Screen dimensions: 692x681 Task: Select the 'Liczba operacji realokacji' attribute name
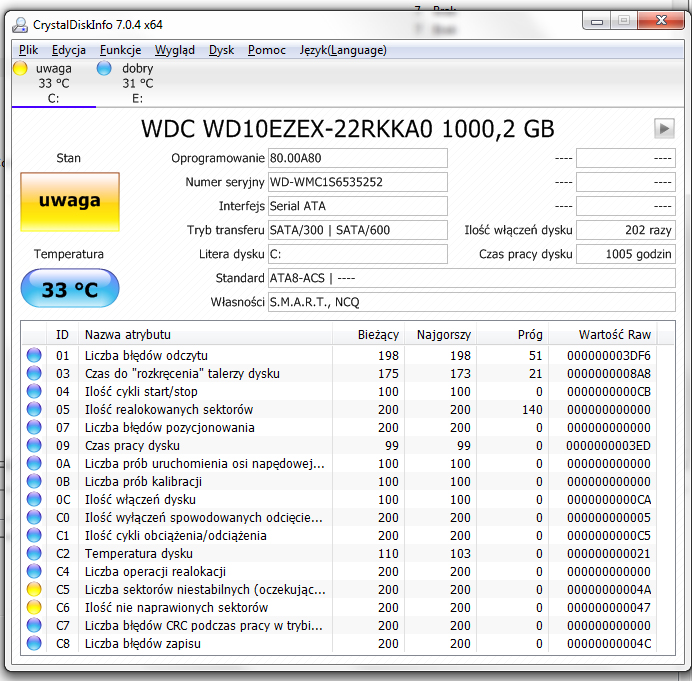pos(155,572)
